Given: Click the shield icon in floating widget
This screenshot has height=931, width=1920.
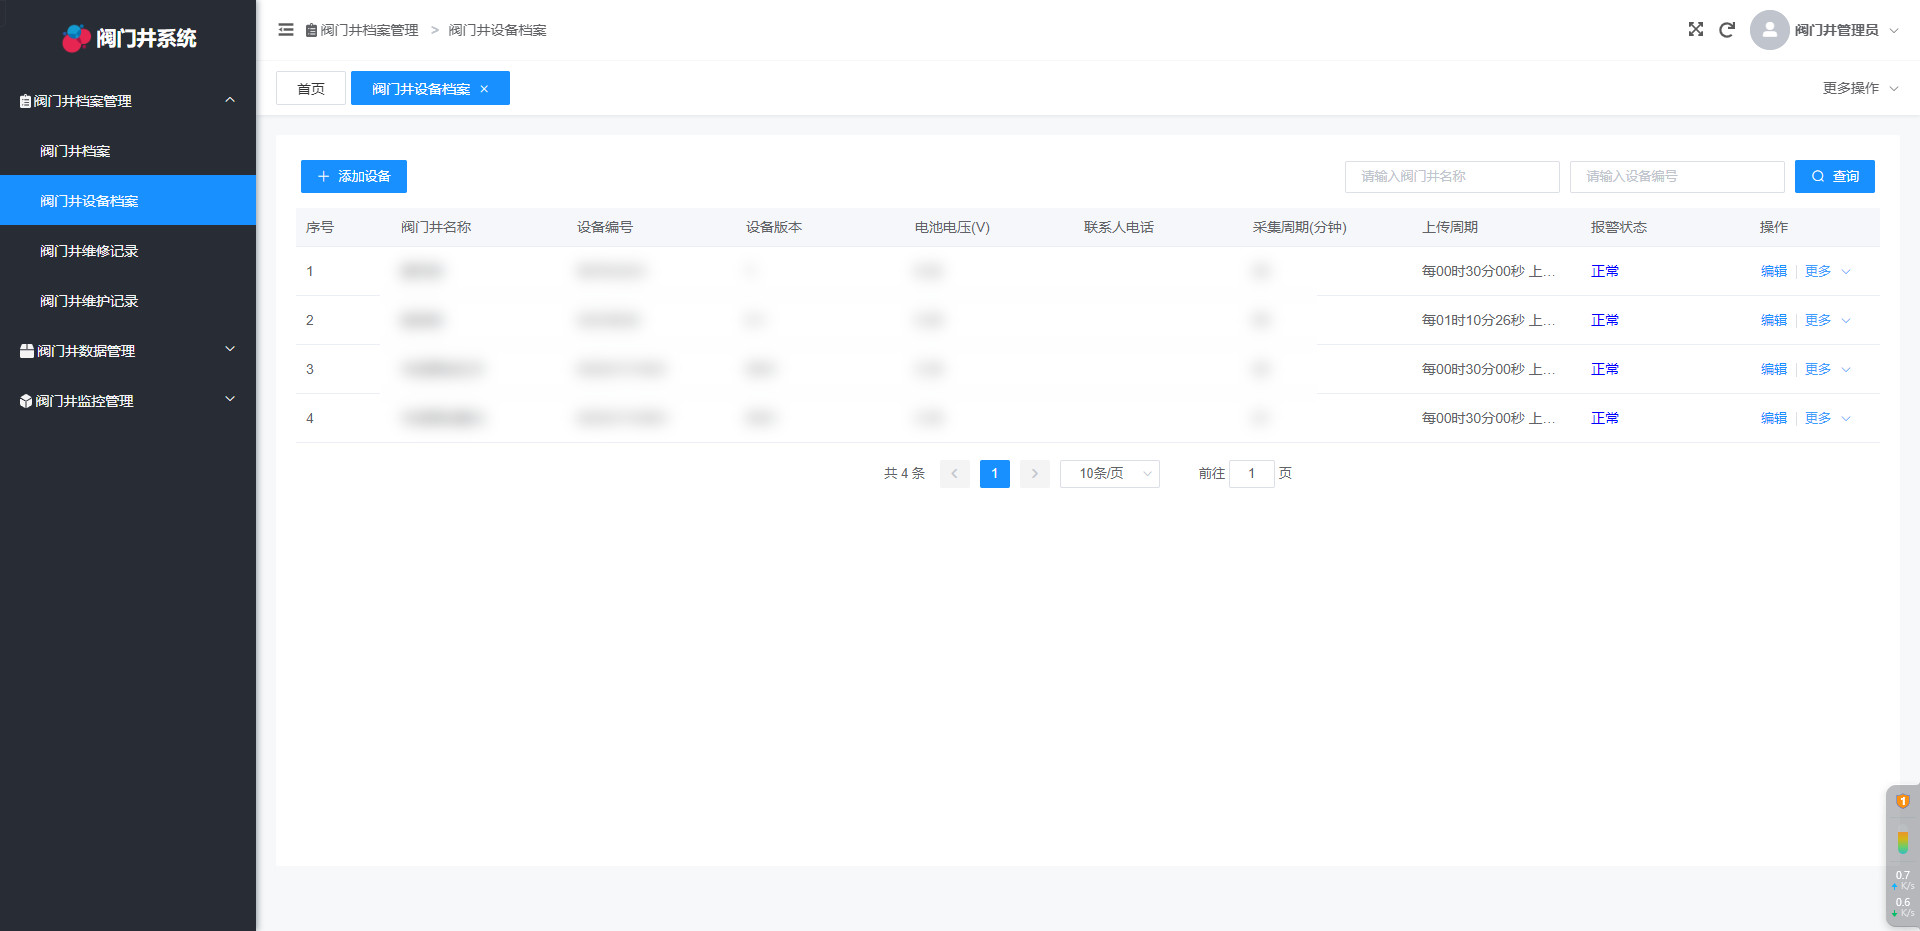Looking at the screenshot, I should (x=1902, y=802).
